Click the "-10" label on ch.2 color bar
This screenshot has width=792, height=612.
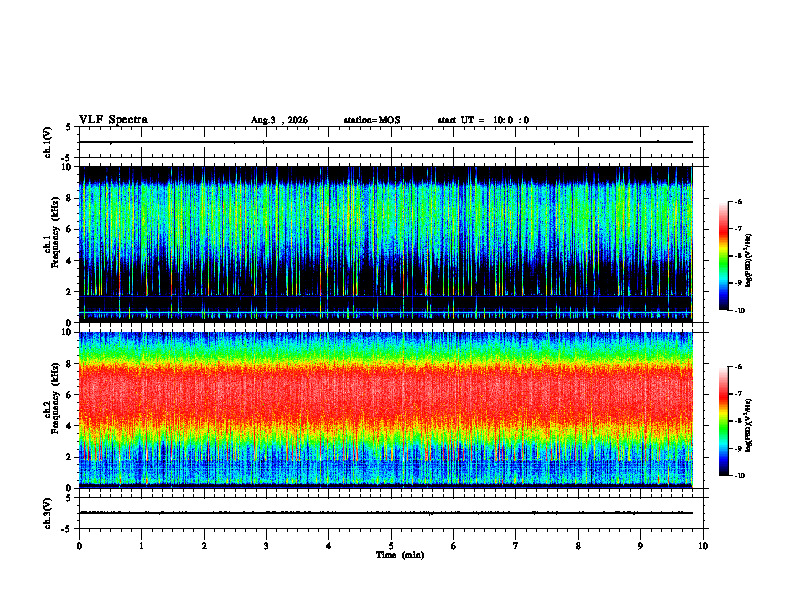739,476
